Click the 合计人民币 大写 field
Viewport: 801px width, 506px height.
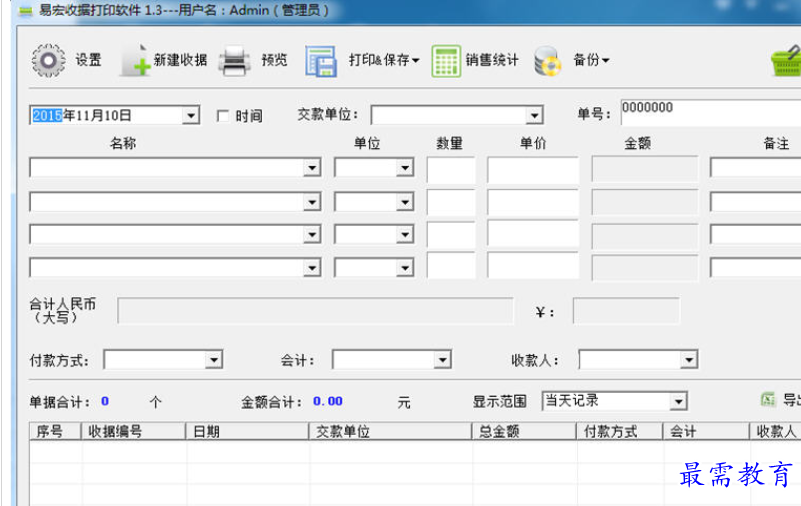[315, 311]
